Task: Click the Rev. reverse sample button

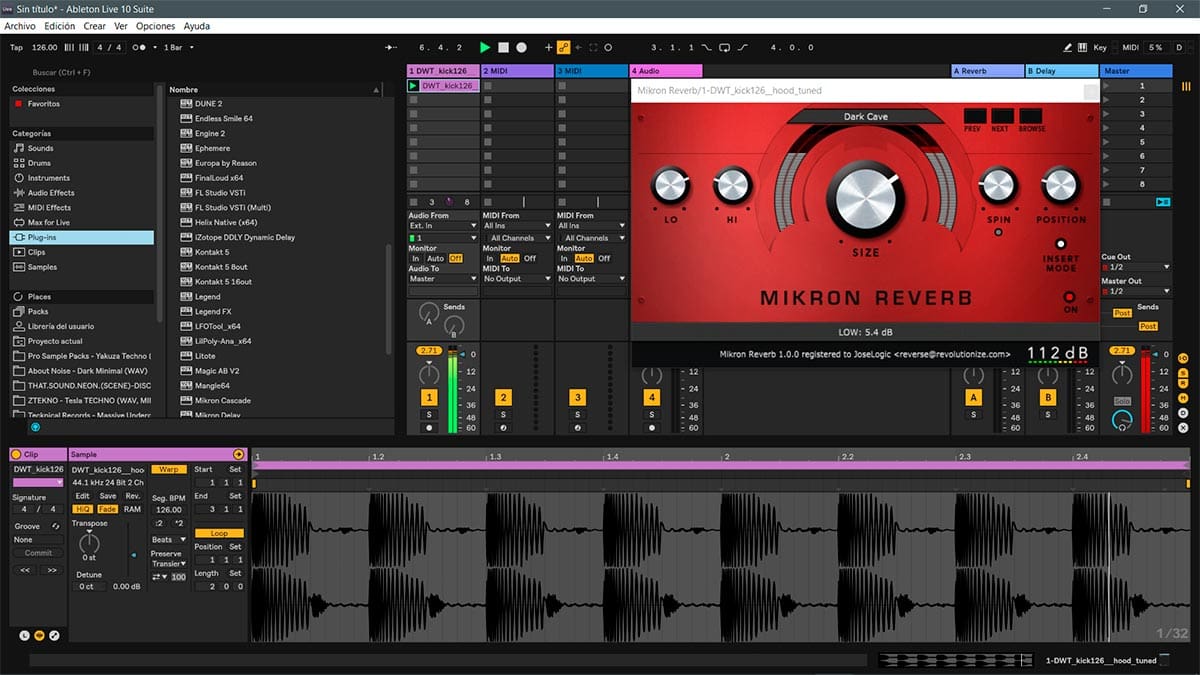Action: click(x=132, y=496)
